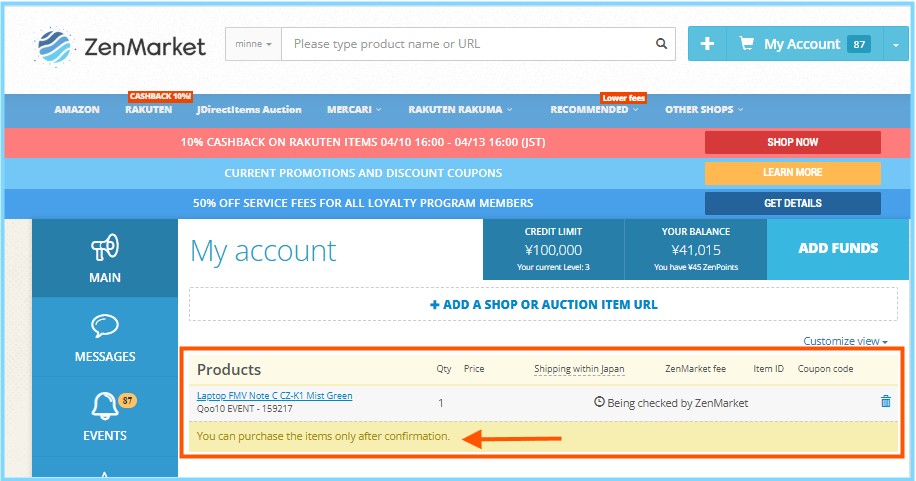The height and width of the screenshot is (481, 916).
Task: Click the Qty column header
Action: point(443,369)
